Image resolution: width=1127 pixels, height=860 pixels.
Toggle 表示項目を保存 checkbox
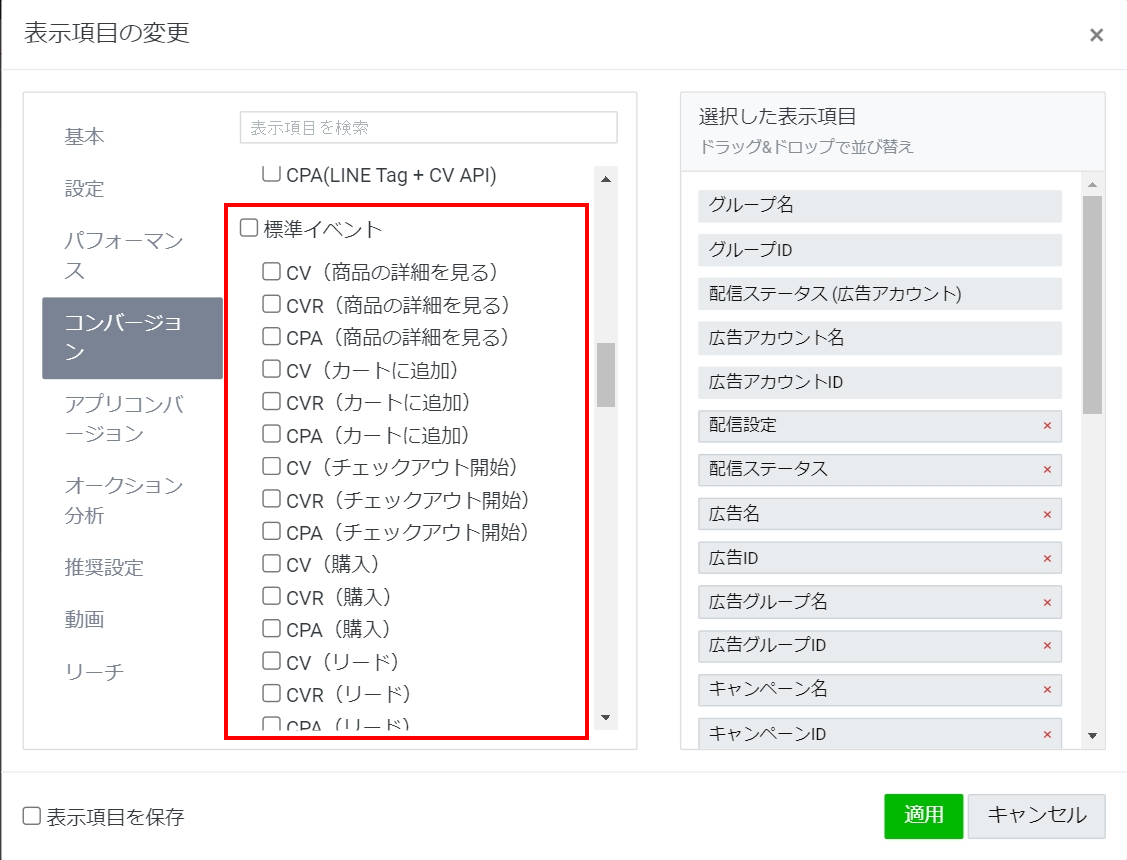click(x=32, y=817)
